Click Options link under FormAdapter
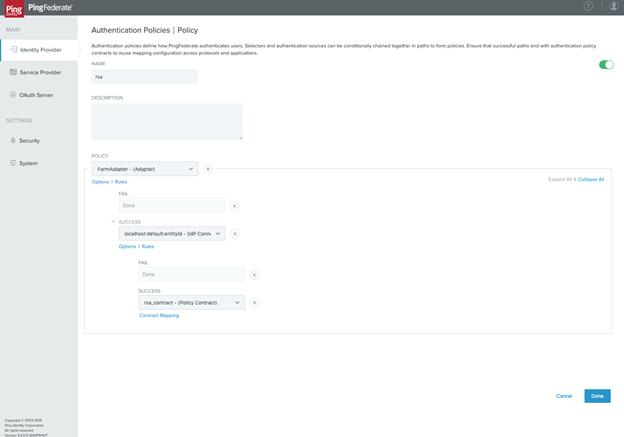Image resolution: width=624 pixels, height=437 pixels. pos(100,182)
